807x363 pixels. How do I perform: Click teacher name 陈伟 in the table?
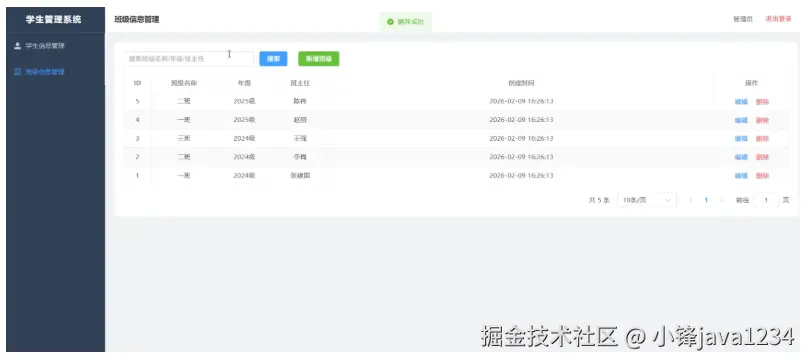coord(300,101)
